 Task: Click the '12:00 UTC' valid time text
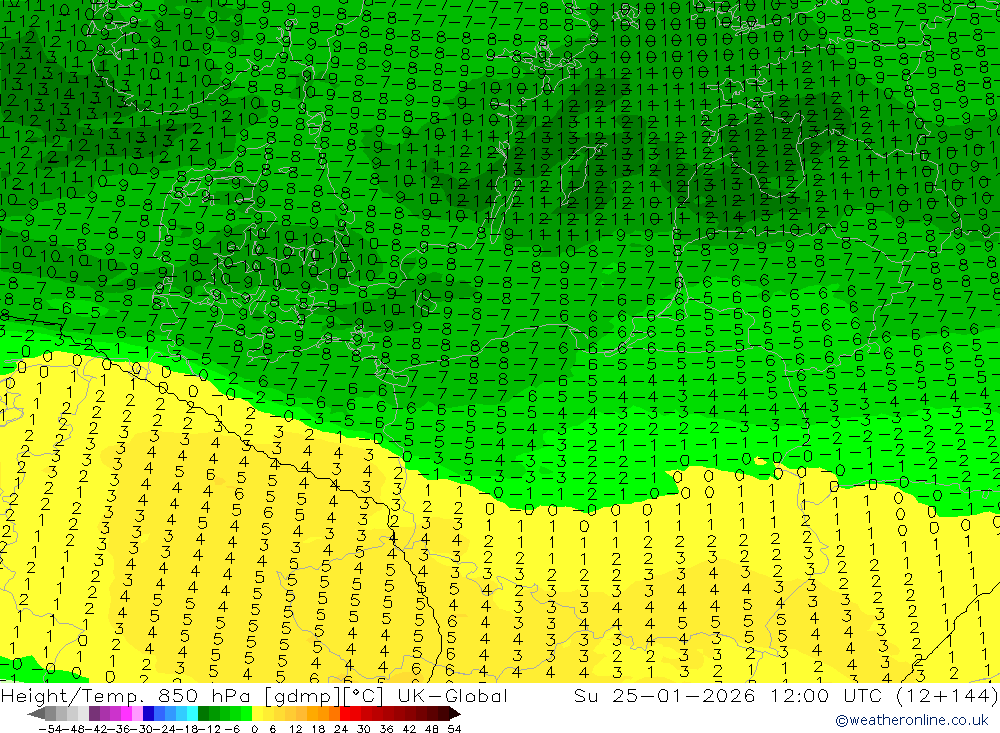pyautogui.click(x=828, y=695)
